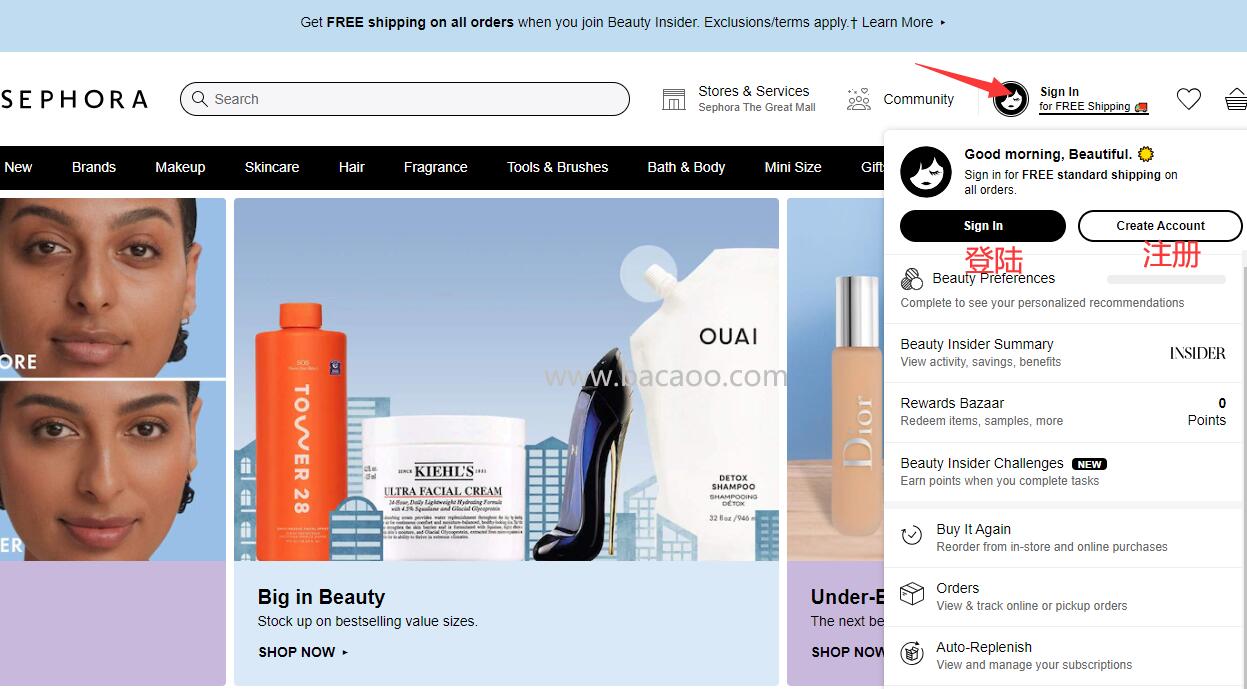Image resolution: width=1247 pixels, height=689 pixels.
Task: Click into the Search field
Action: click(404, 99)
